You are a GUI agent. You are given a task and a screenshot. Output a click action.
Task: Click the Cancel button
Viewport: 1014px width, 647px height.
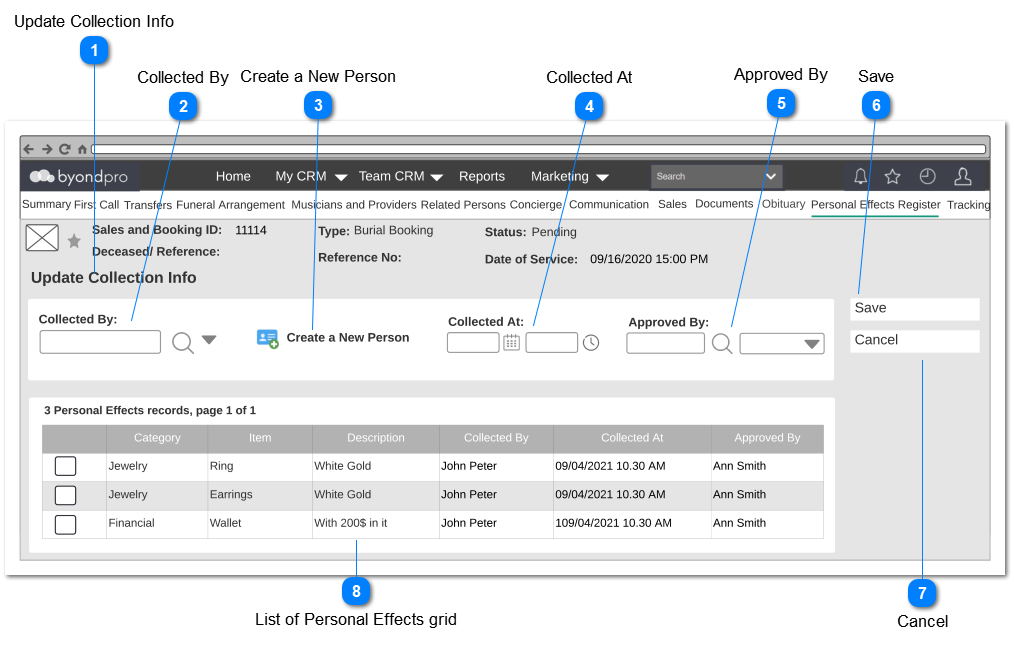pos(914,341)
